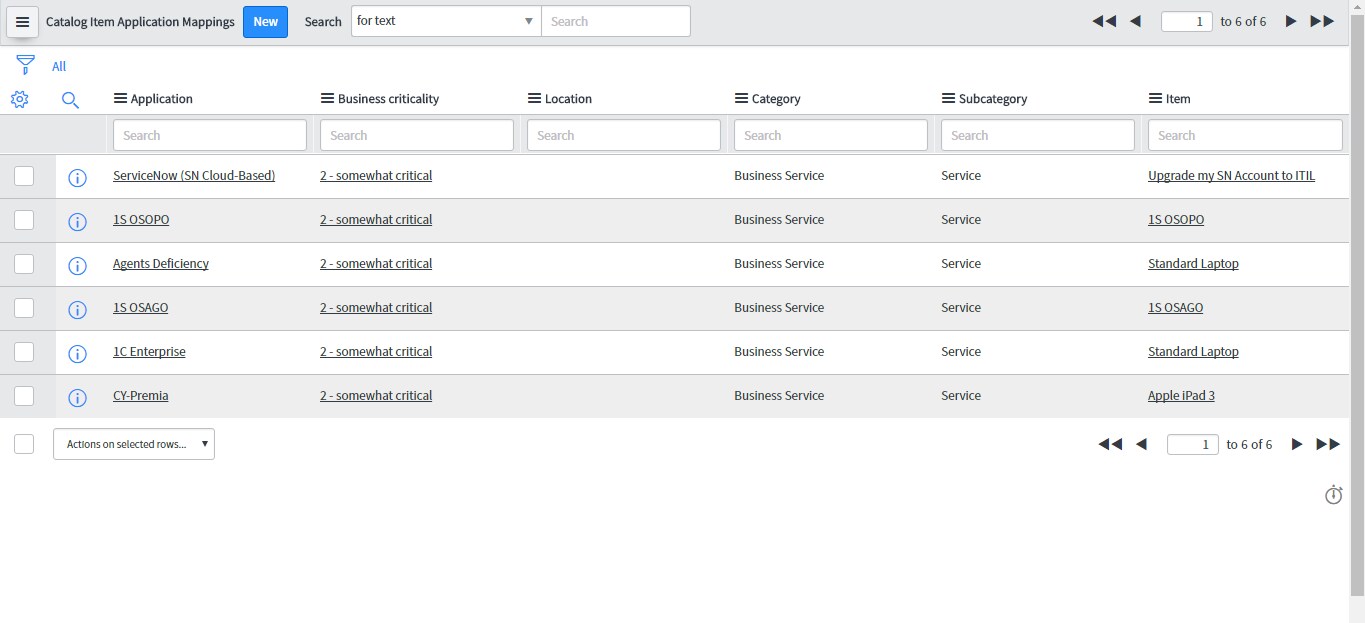Show response time stopwatch icon
1365x623 pixels.
[x=1333, y=494]
